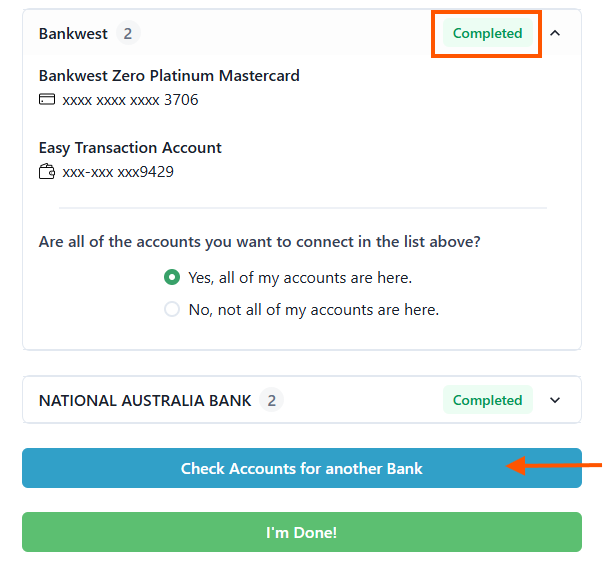Click the masked account number ending 9429

click(x=118, y=172)
